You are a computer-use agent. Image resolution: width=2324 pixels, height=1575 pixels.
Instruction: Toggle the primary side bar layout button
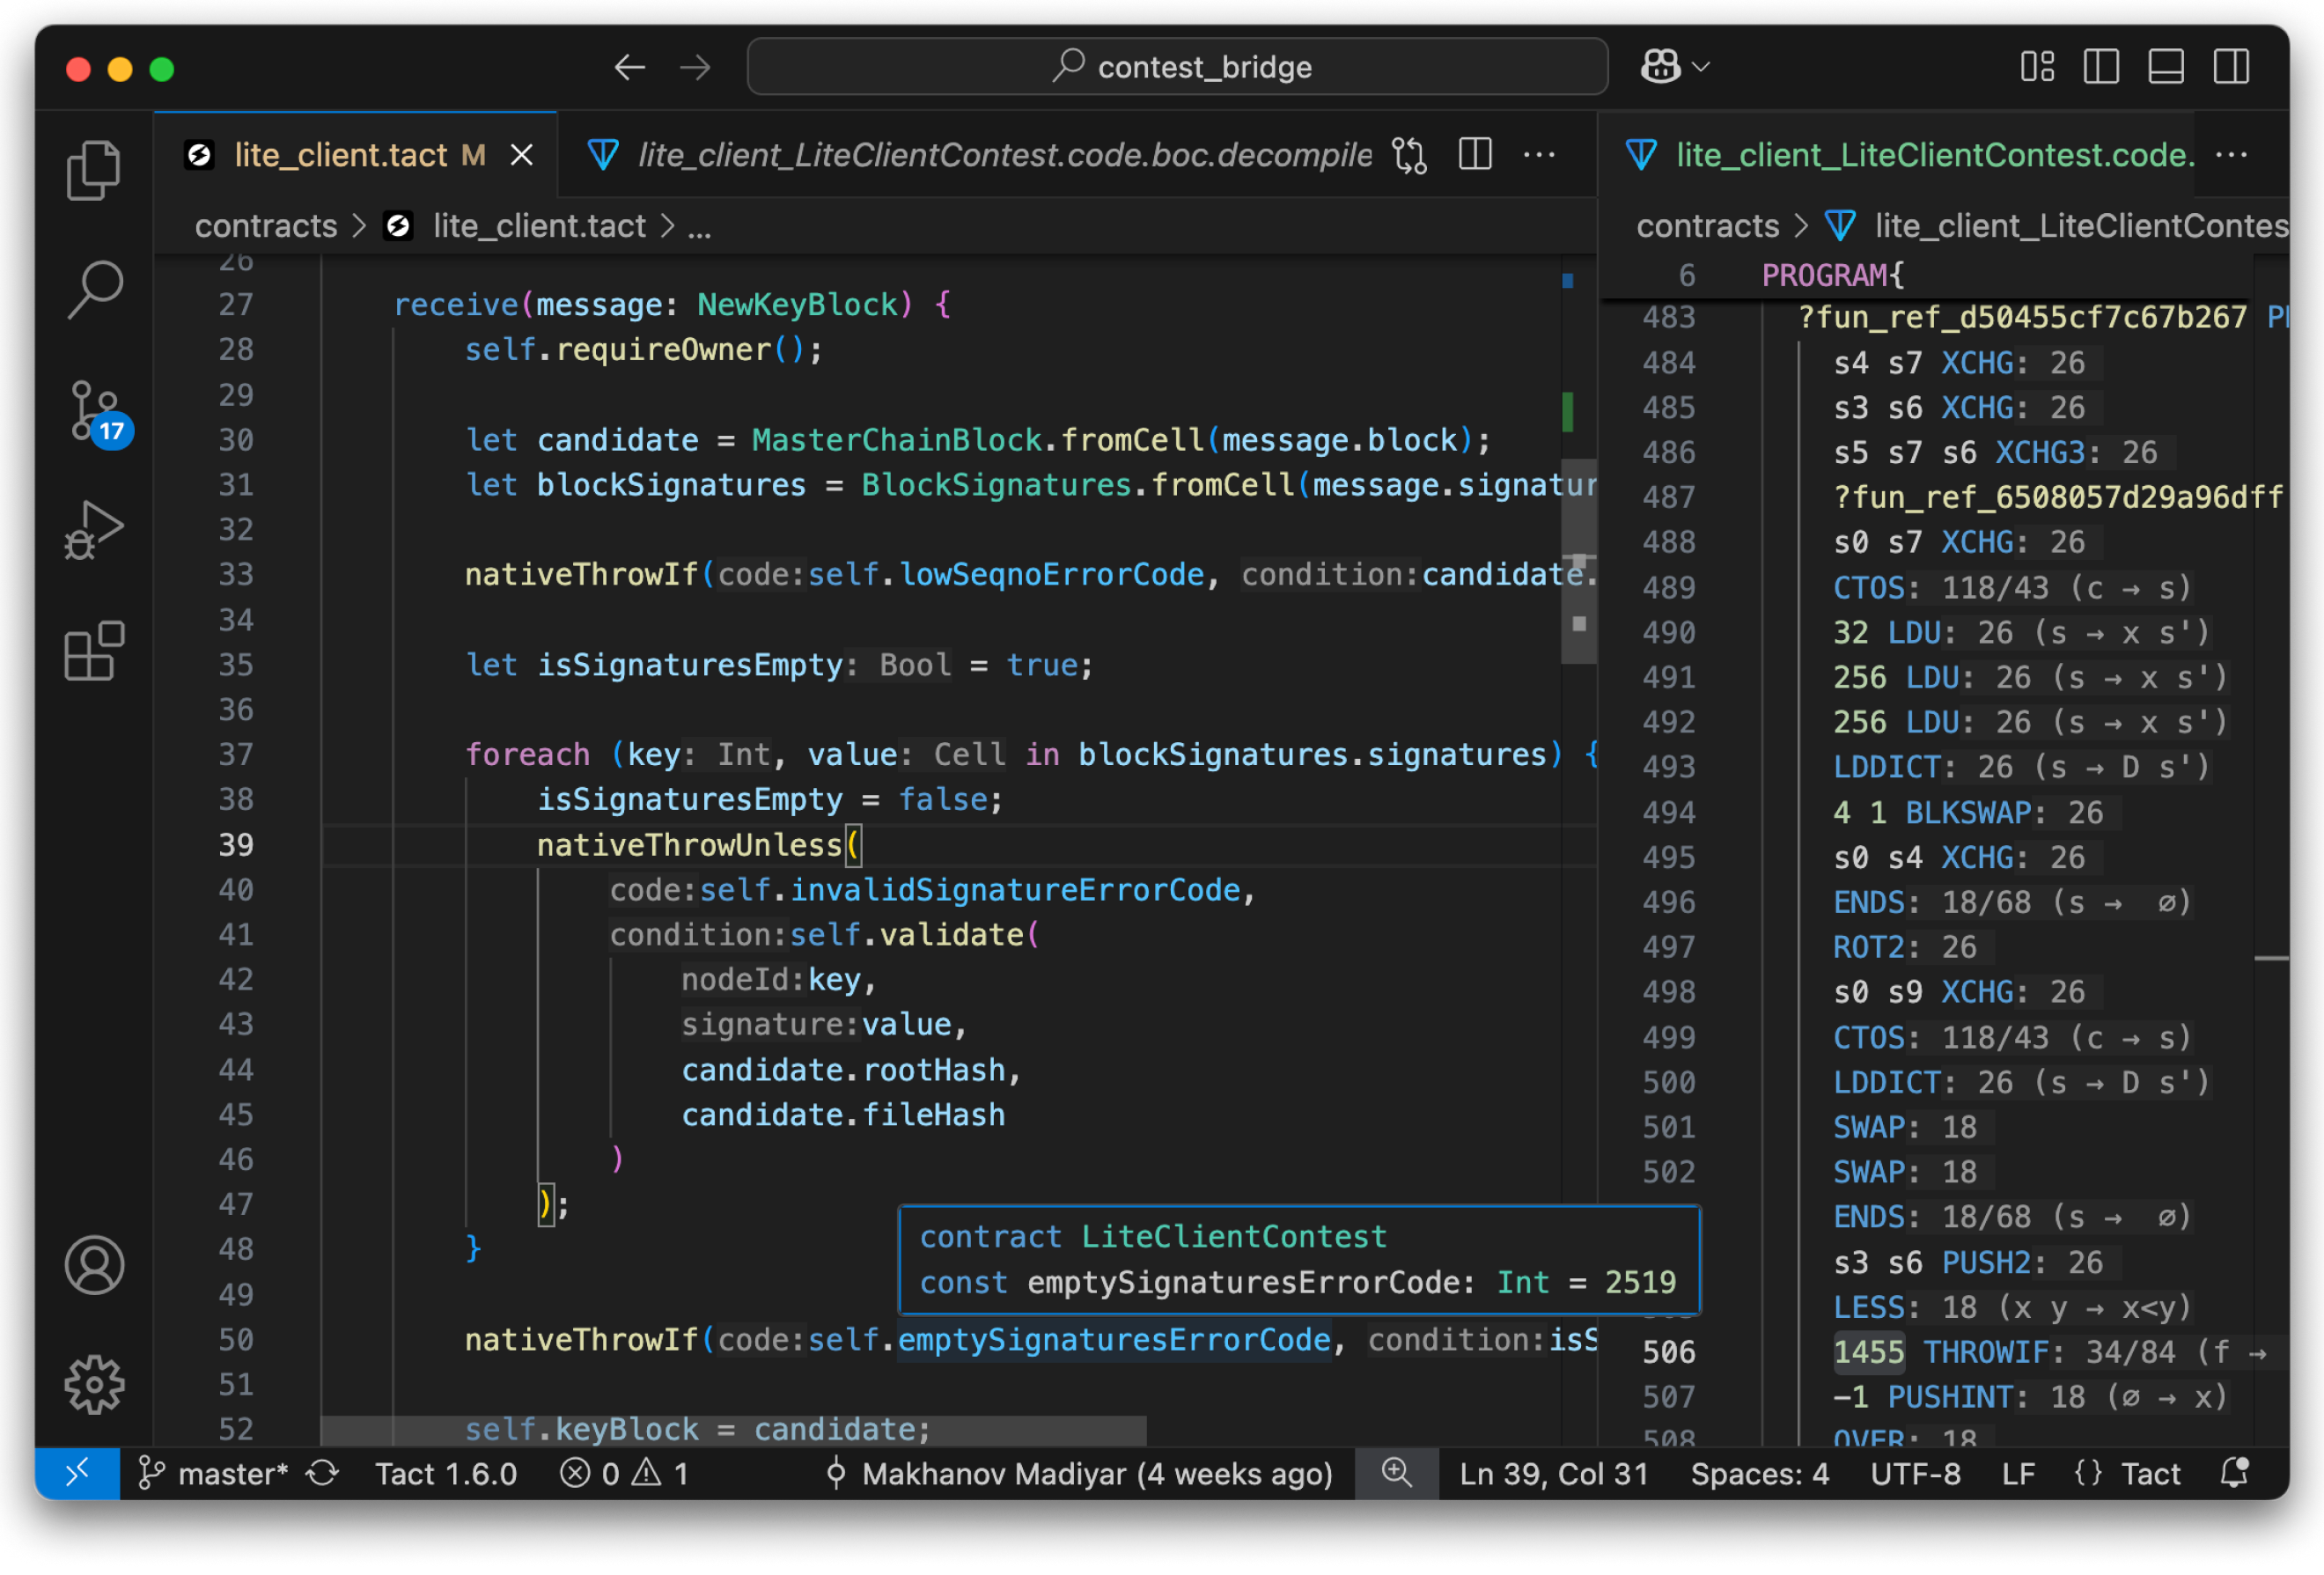(x=2101, y=68)
